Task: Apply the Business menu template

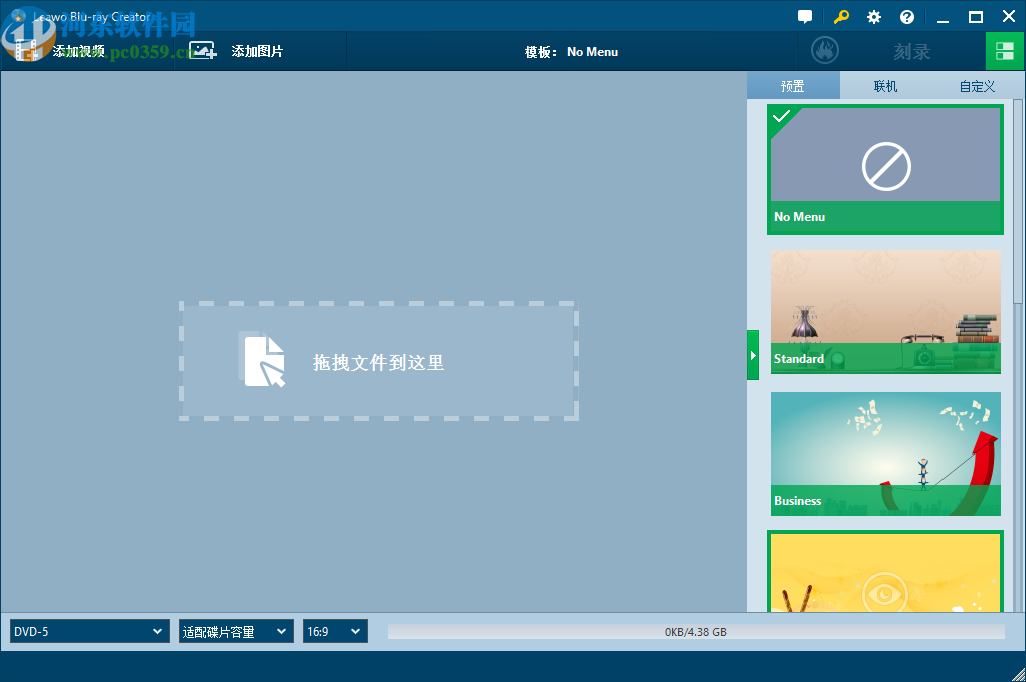Action: click(x=885, y=454)
